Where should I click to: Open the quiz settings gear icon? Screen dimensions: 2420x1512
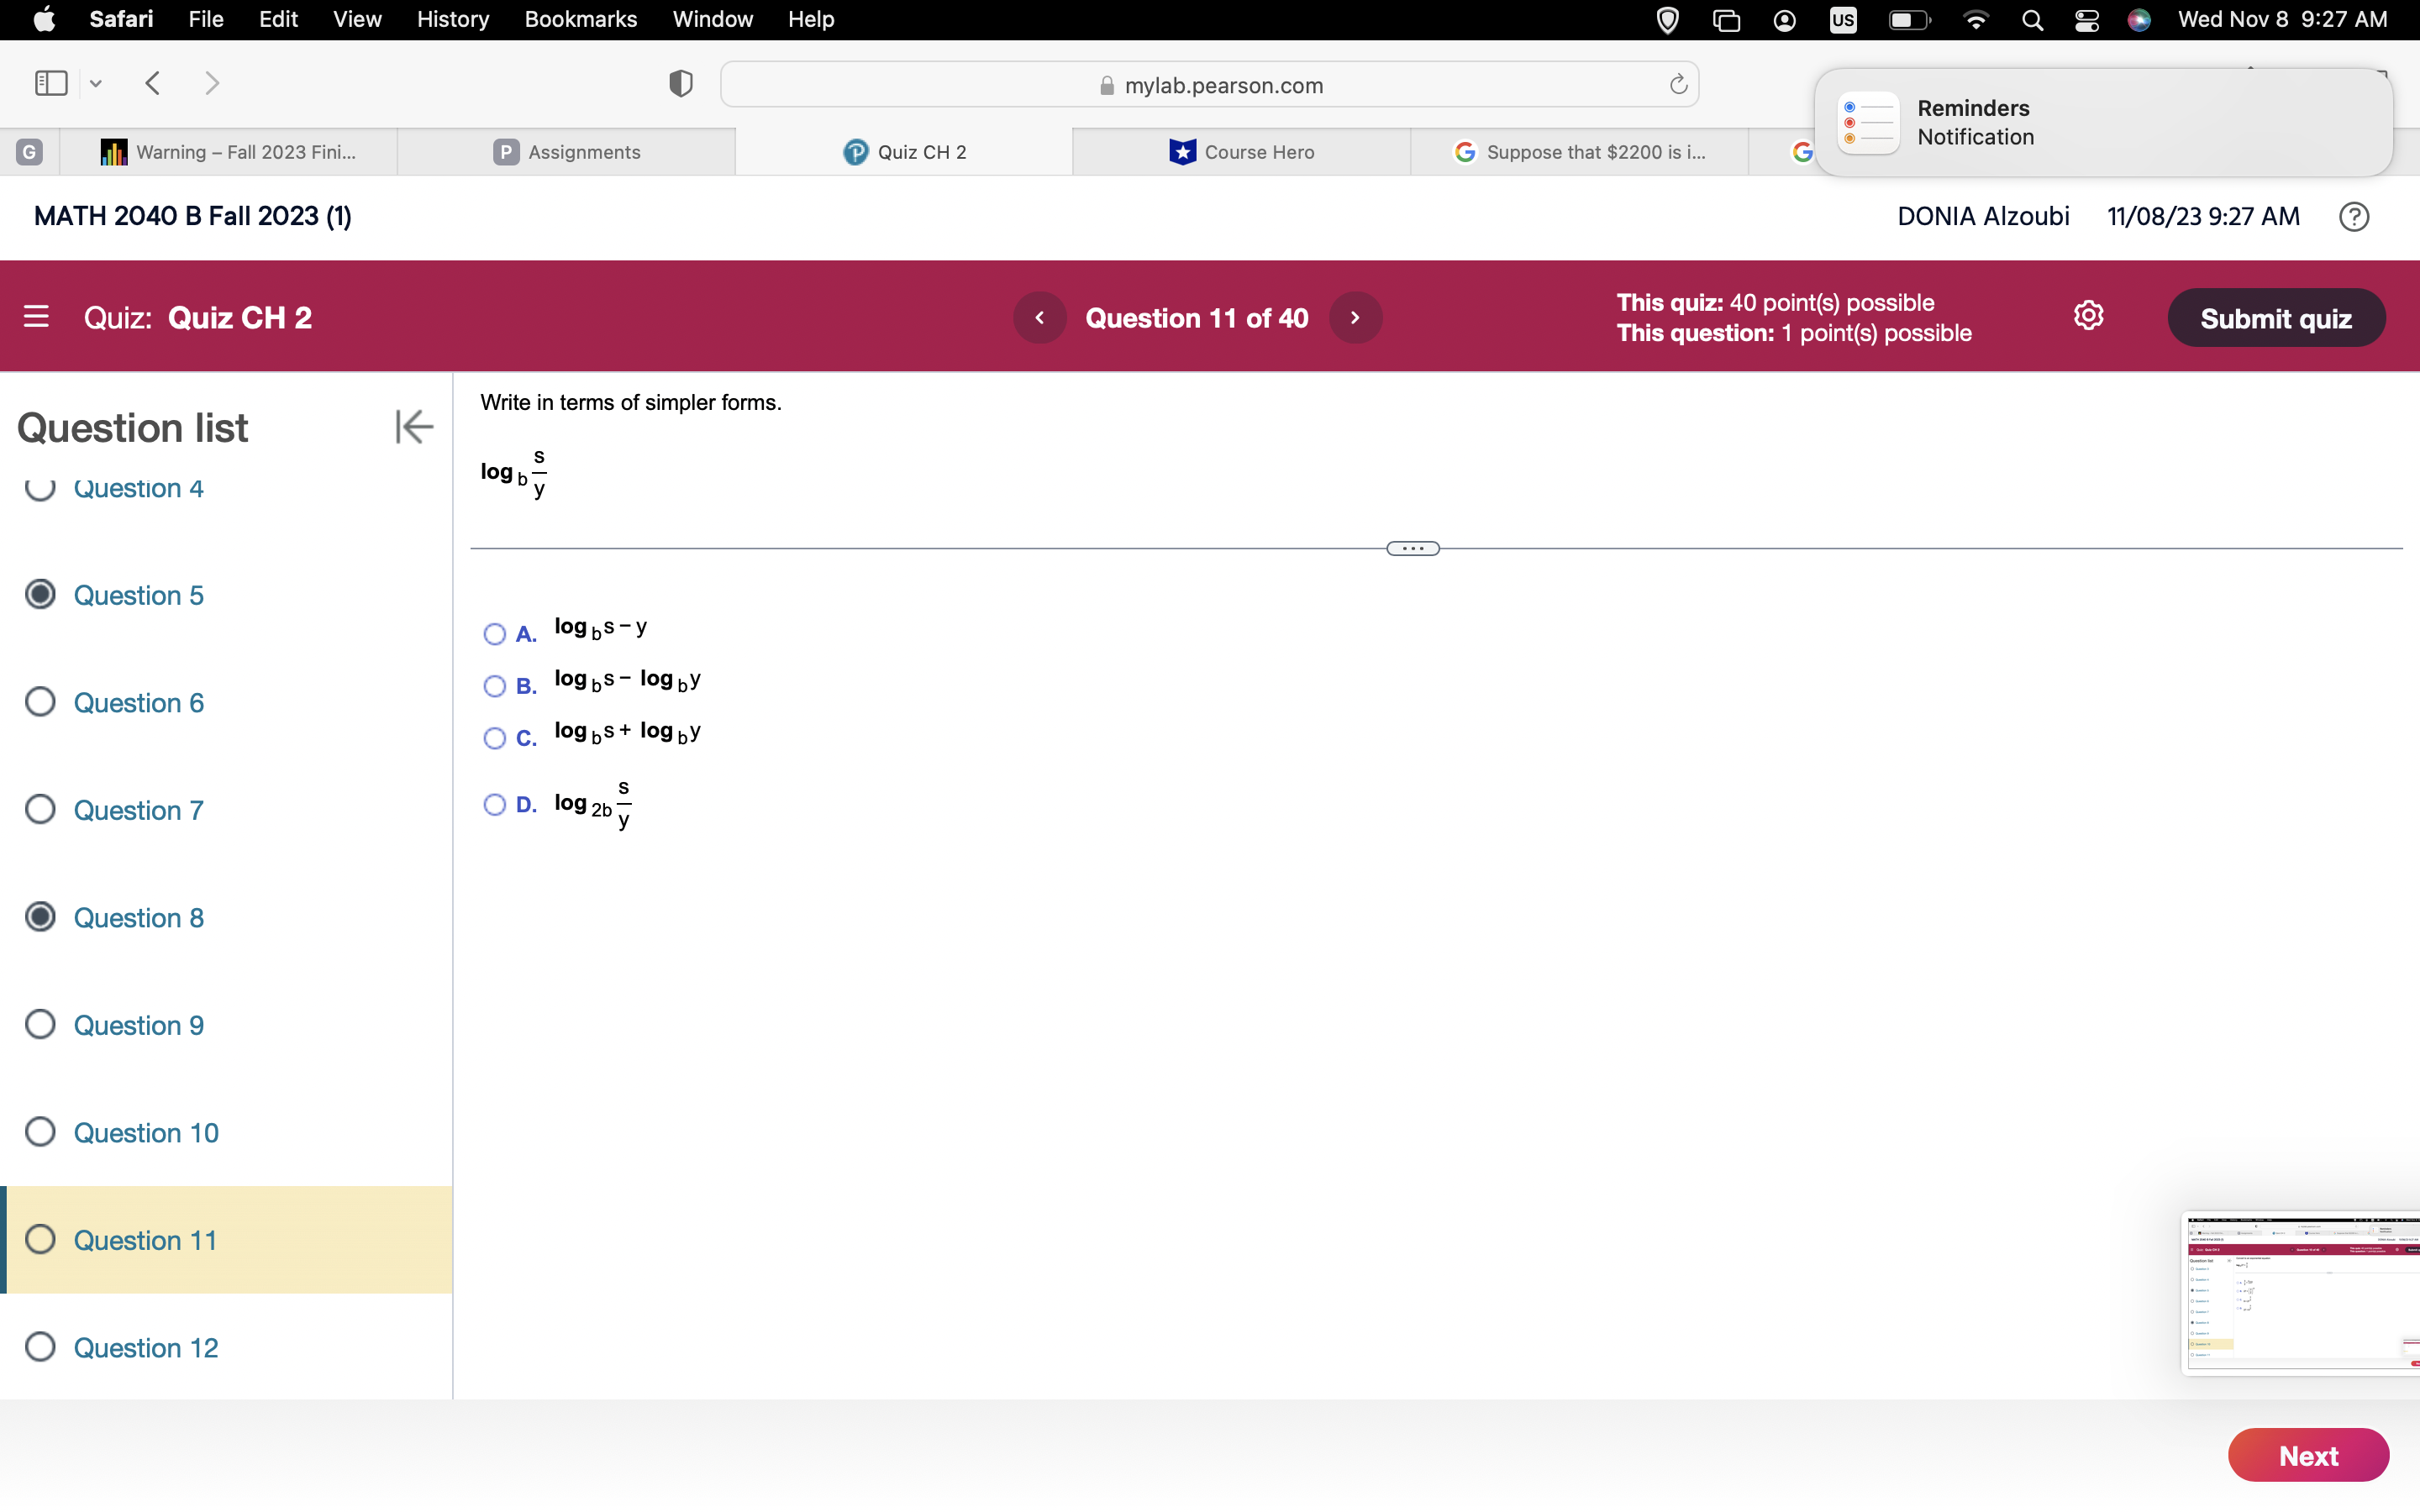[2088, 317]
